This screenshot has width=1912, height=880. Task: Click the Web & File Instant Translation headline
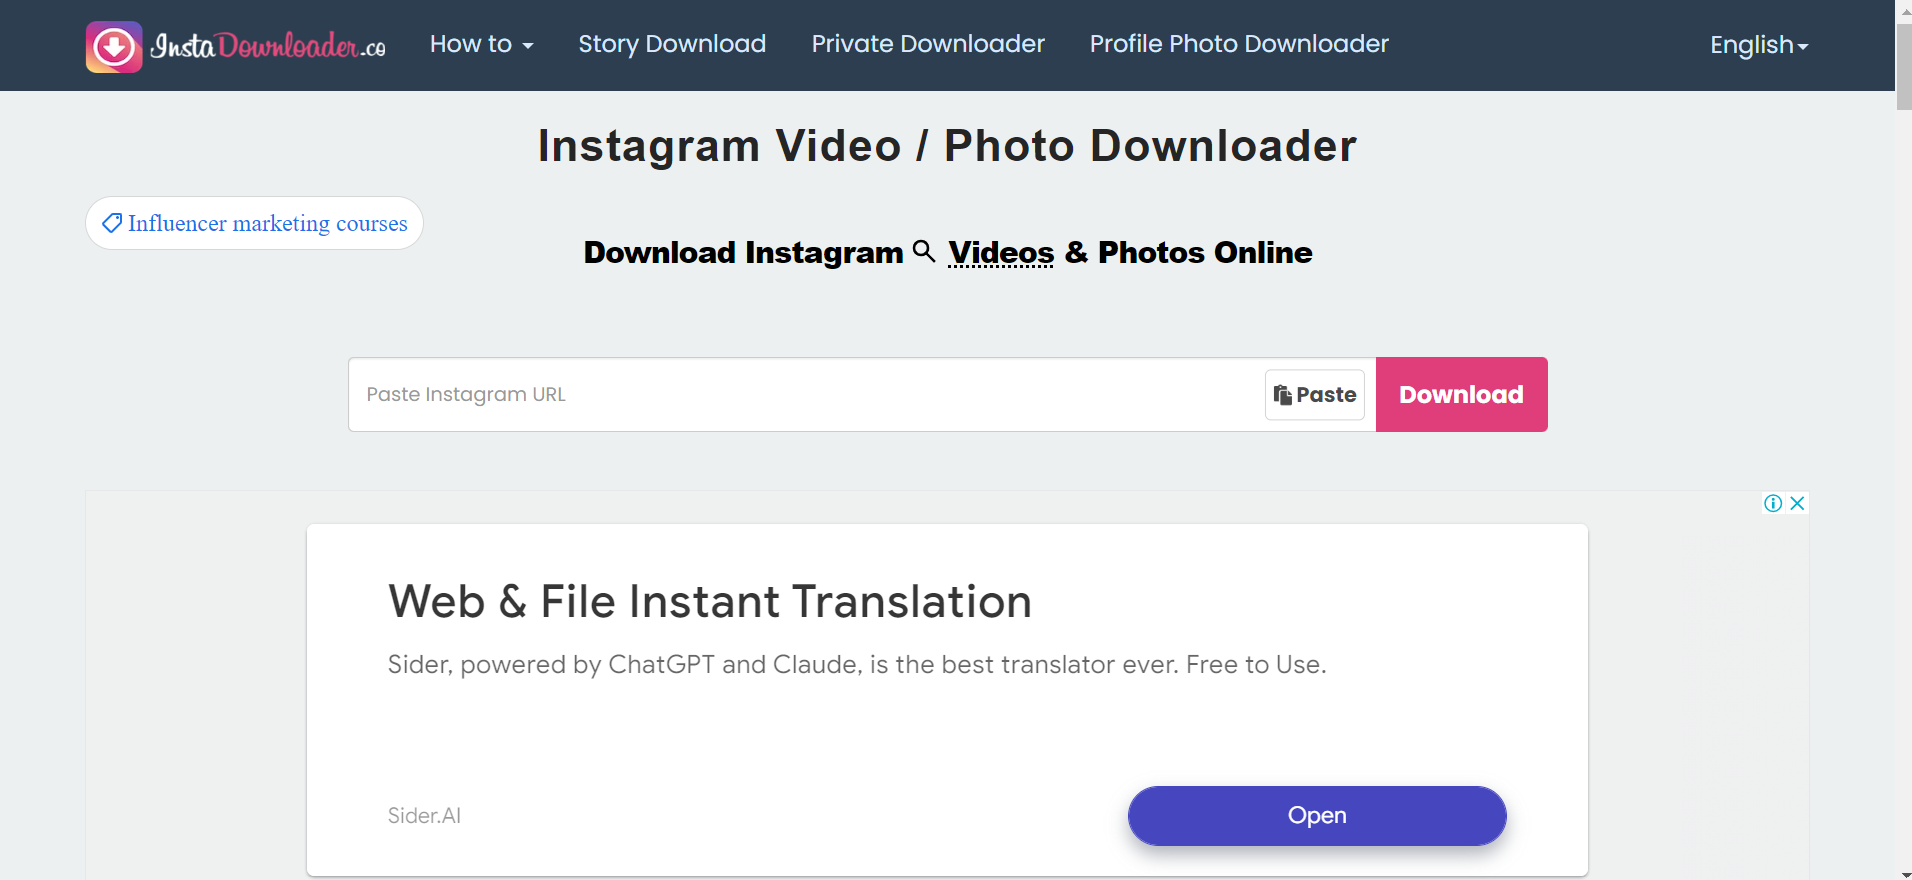[710, 602]
